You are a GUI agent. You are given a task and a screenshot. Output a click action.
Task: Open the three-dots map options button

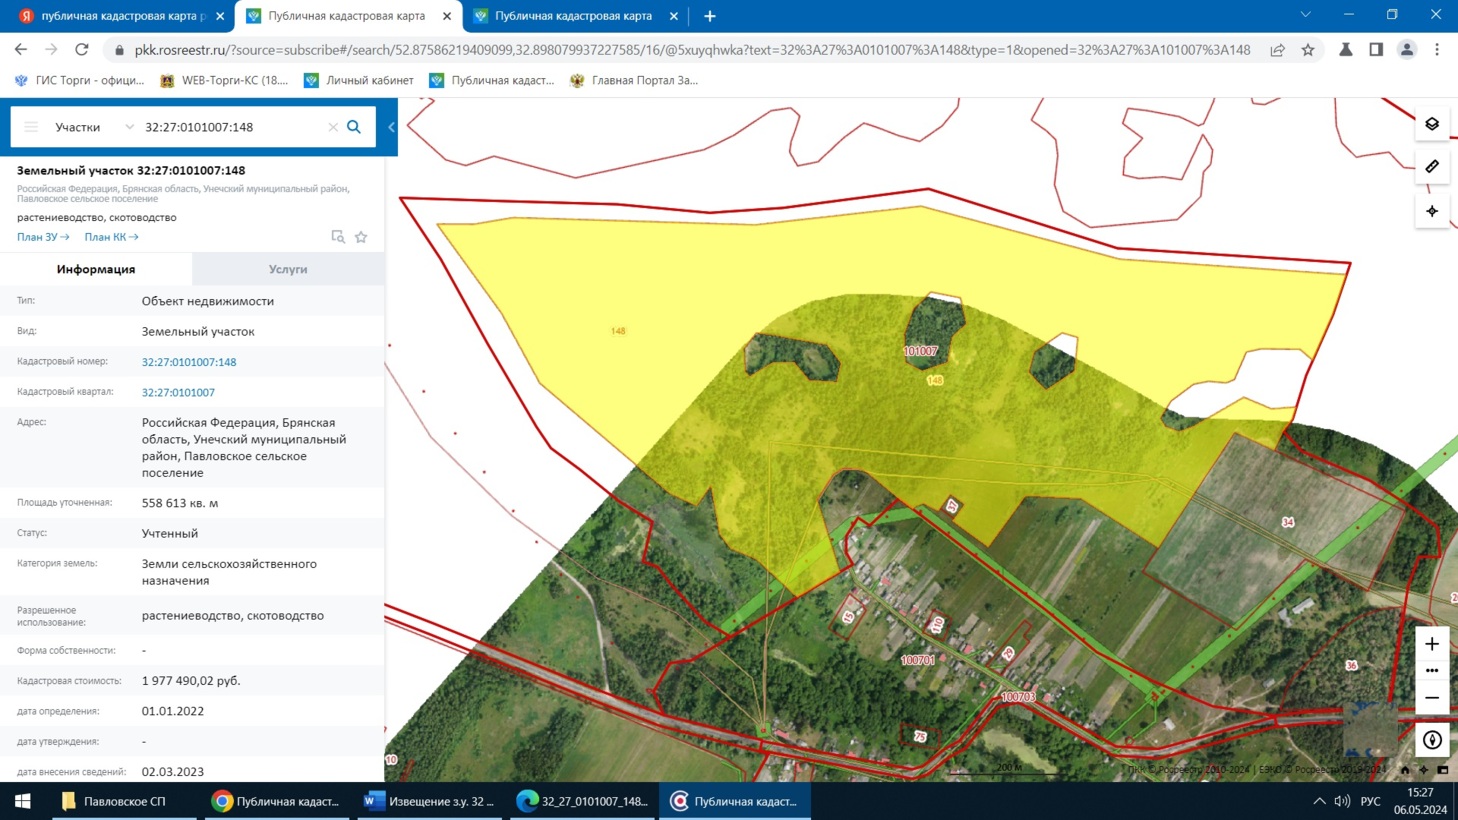(x=1432, y=671)
